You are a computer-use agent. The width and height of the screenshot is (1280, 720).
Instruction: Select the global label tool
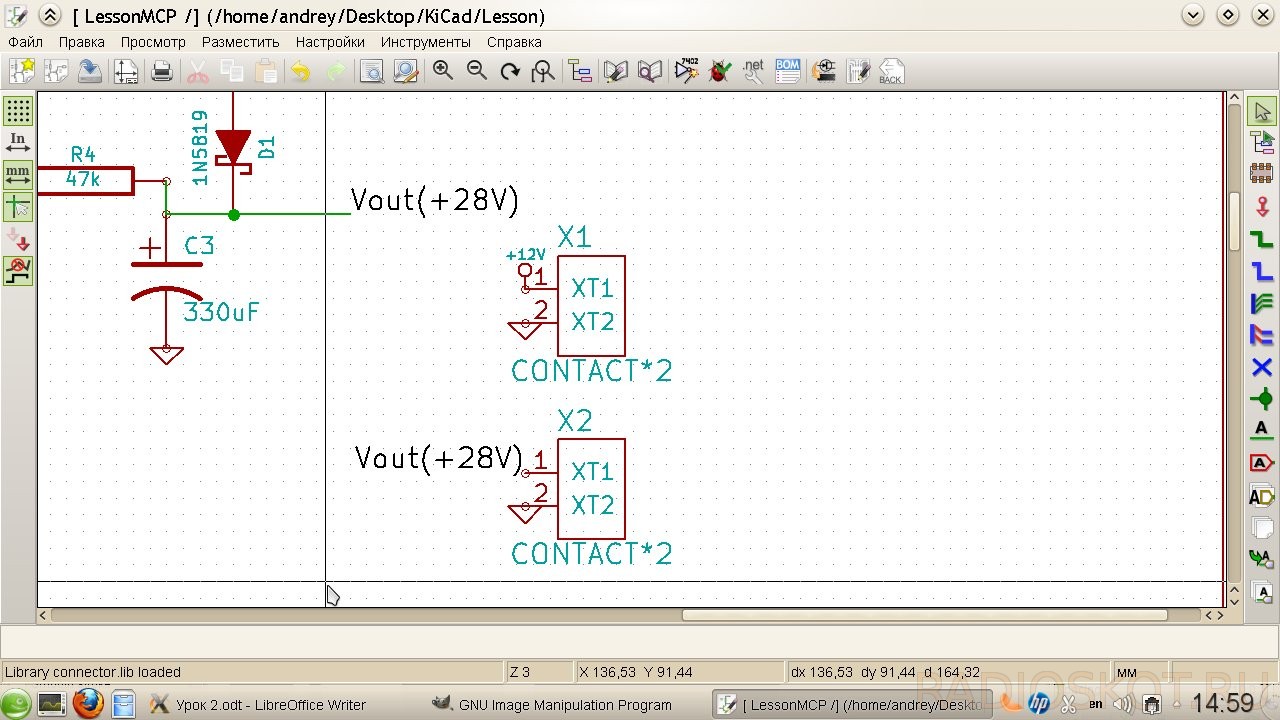pos(1262,463)
